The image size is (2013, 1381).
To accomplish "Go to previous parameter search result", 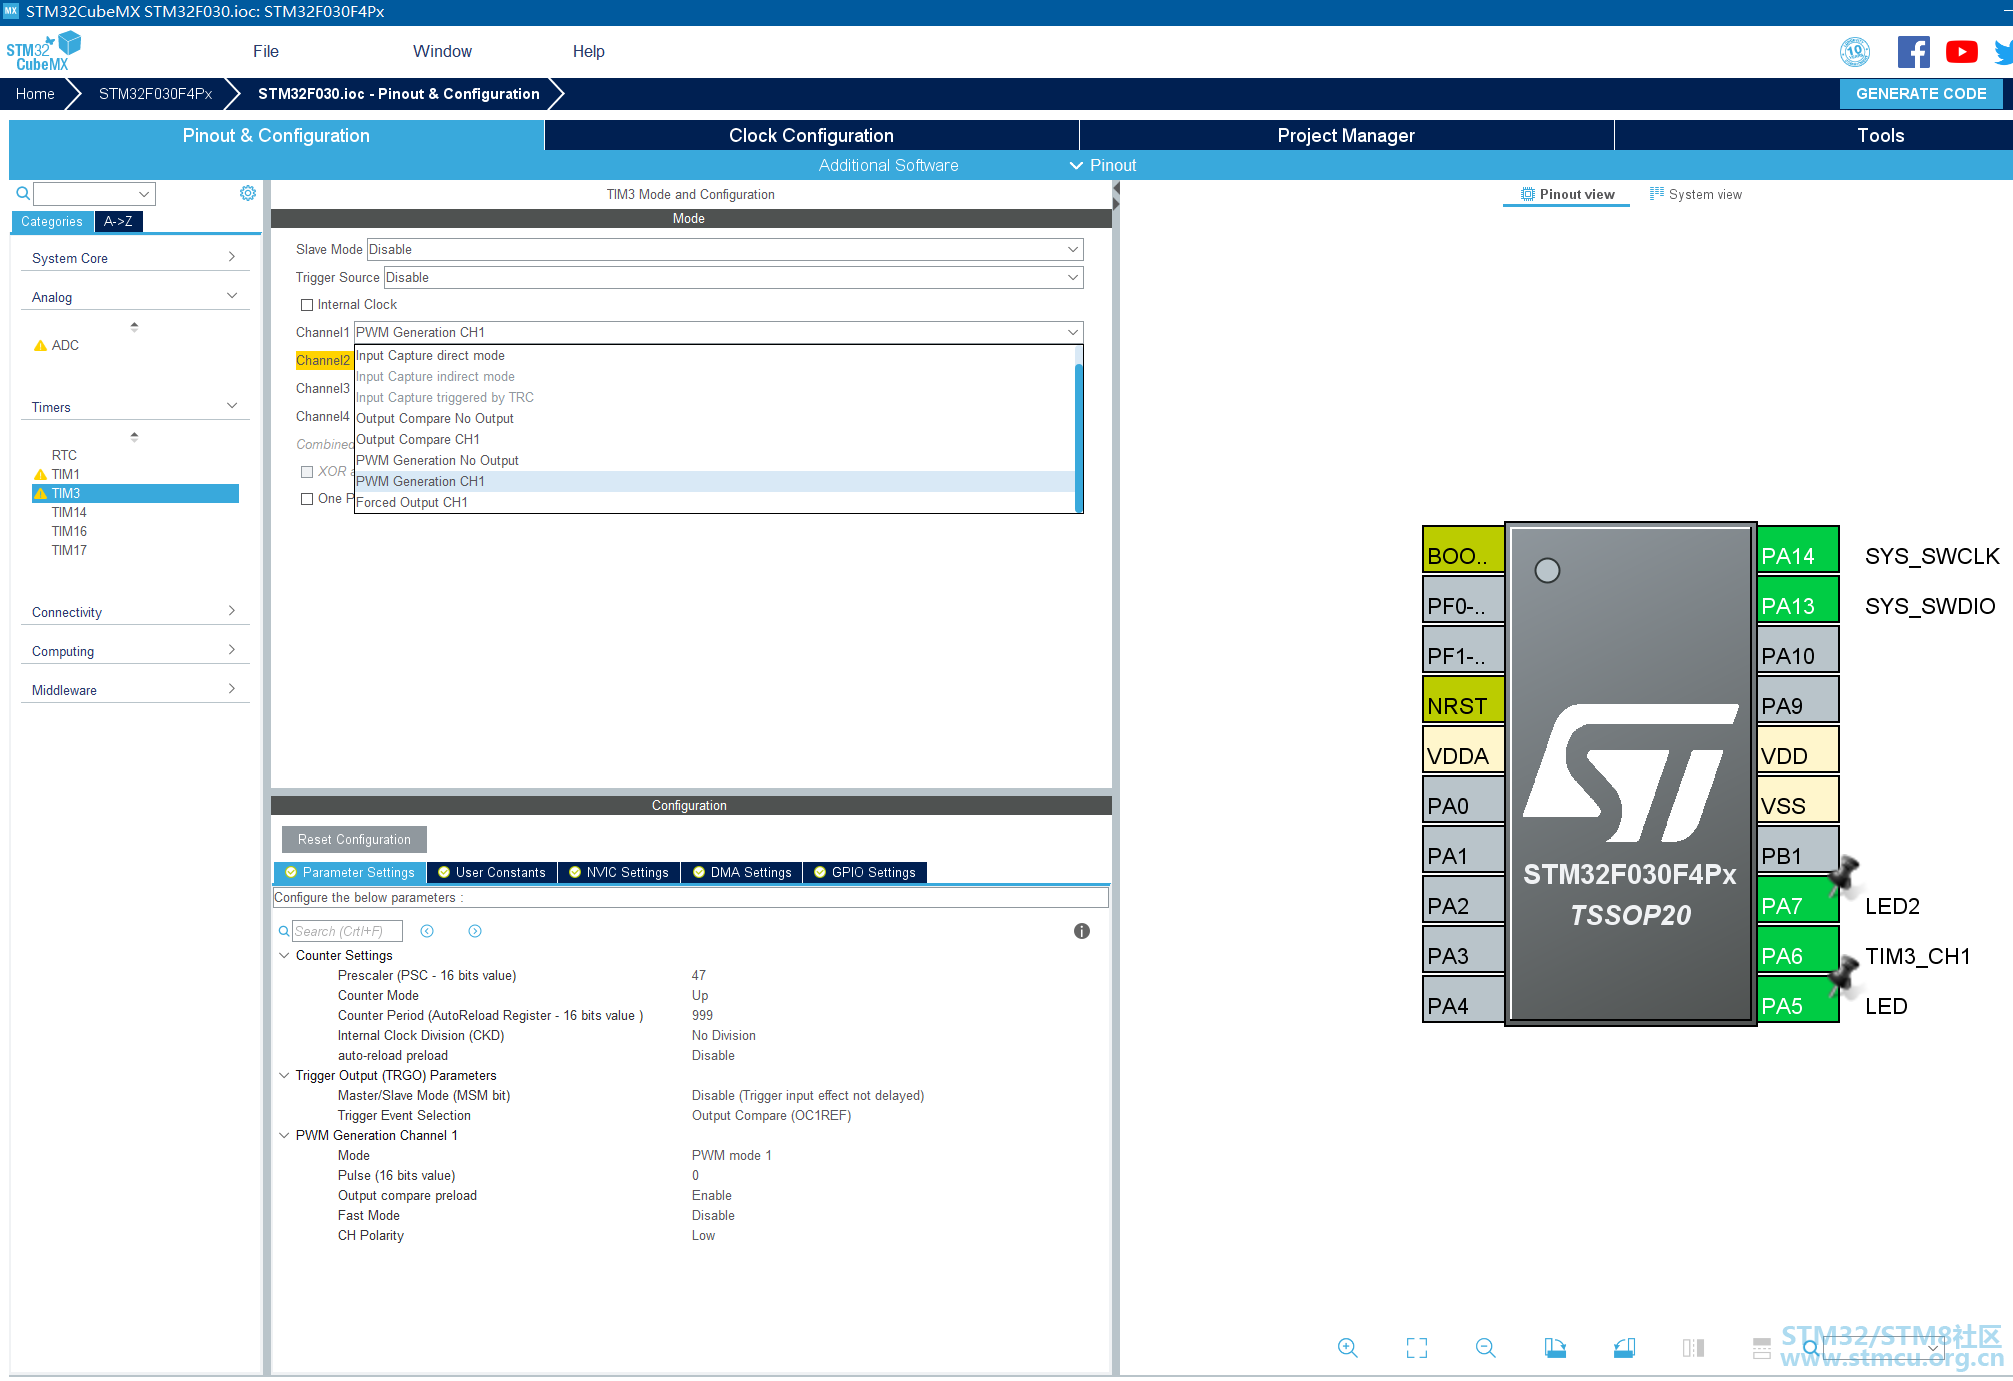I will pyautogui.click(x=427, y=931).
